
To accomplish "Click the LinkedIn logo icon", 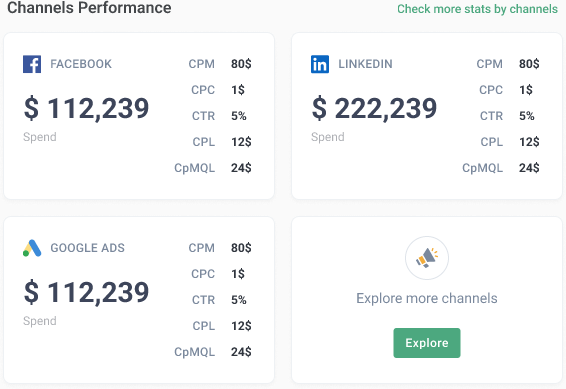I will point(320,64).
